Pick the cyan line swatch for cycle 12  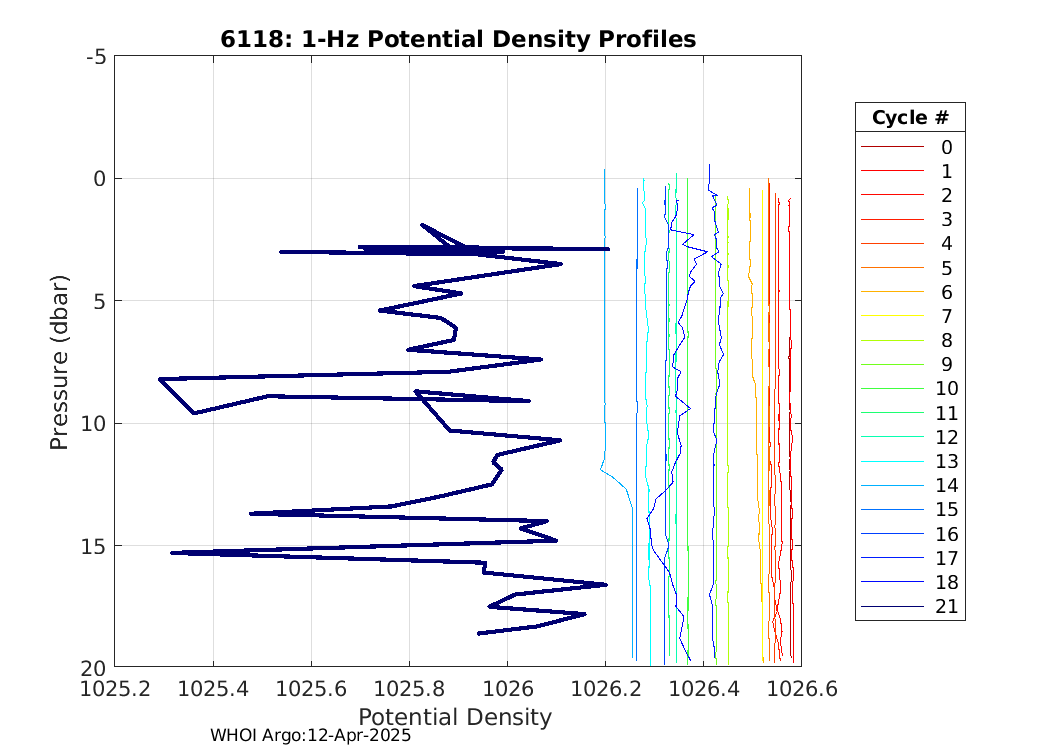pos(891,437)
